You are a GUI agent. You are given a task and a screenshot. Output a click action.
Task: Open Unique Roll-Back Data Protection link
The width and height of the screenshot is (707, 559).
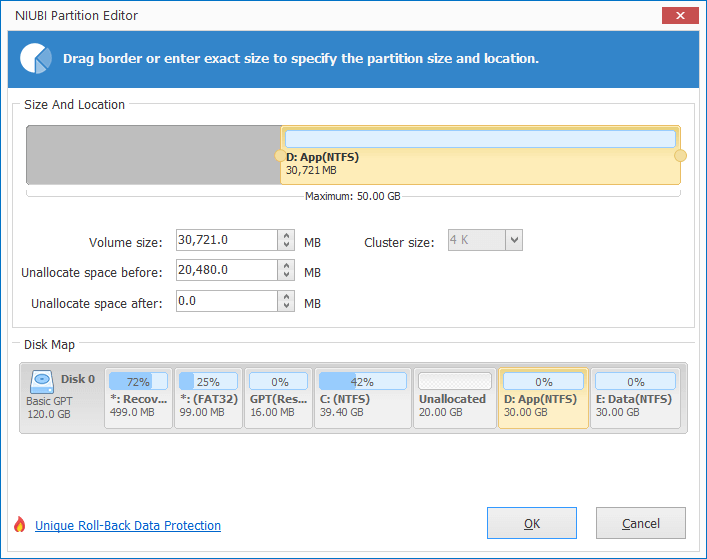(128, 526)
